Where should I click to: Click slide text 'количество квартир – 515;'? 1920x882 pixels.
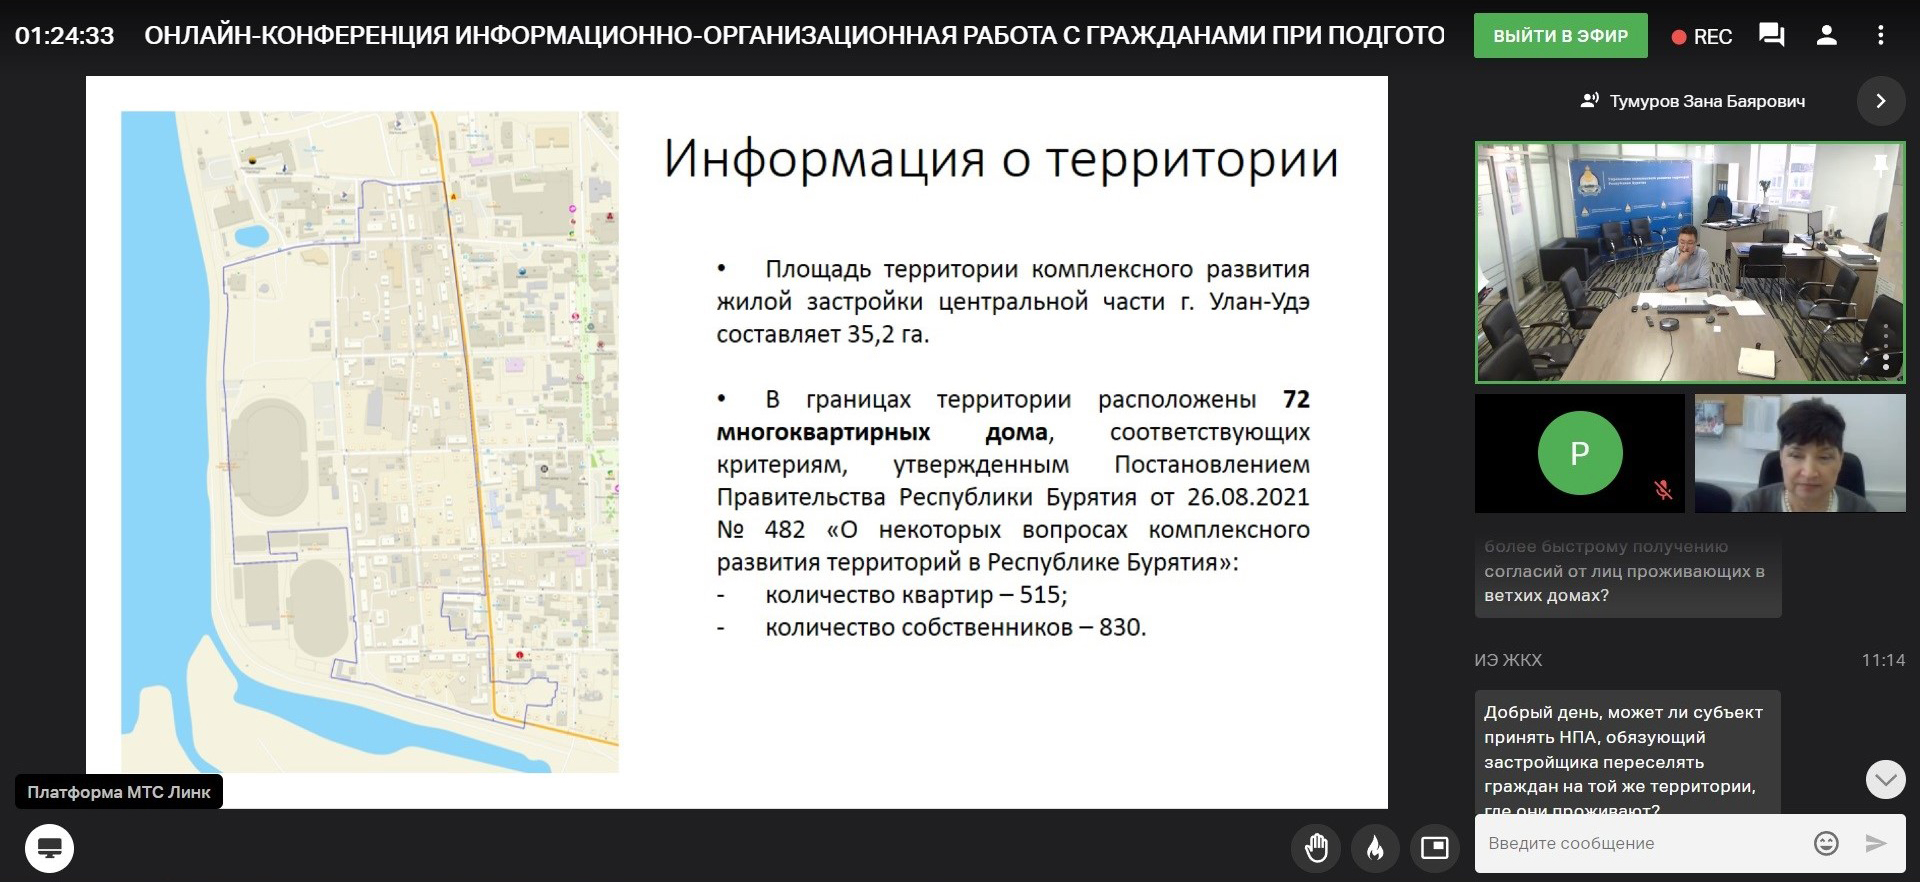[x=916, y=595]
